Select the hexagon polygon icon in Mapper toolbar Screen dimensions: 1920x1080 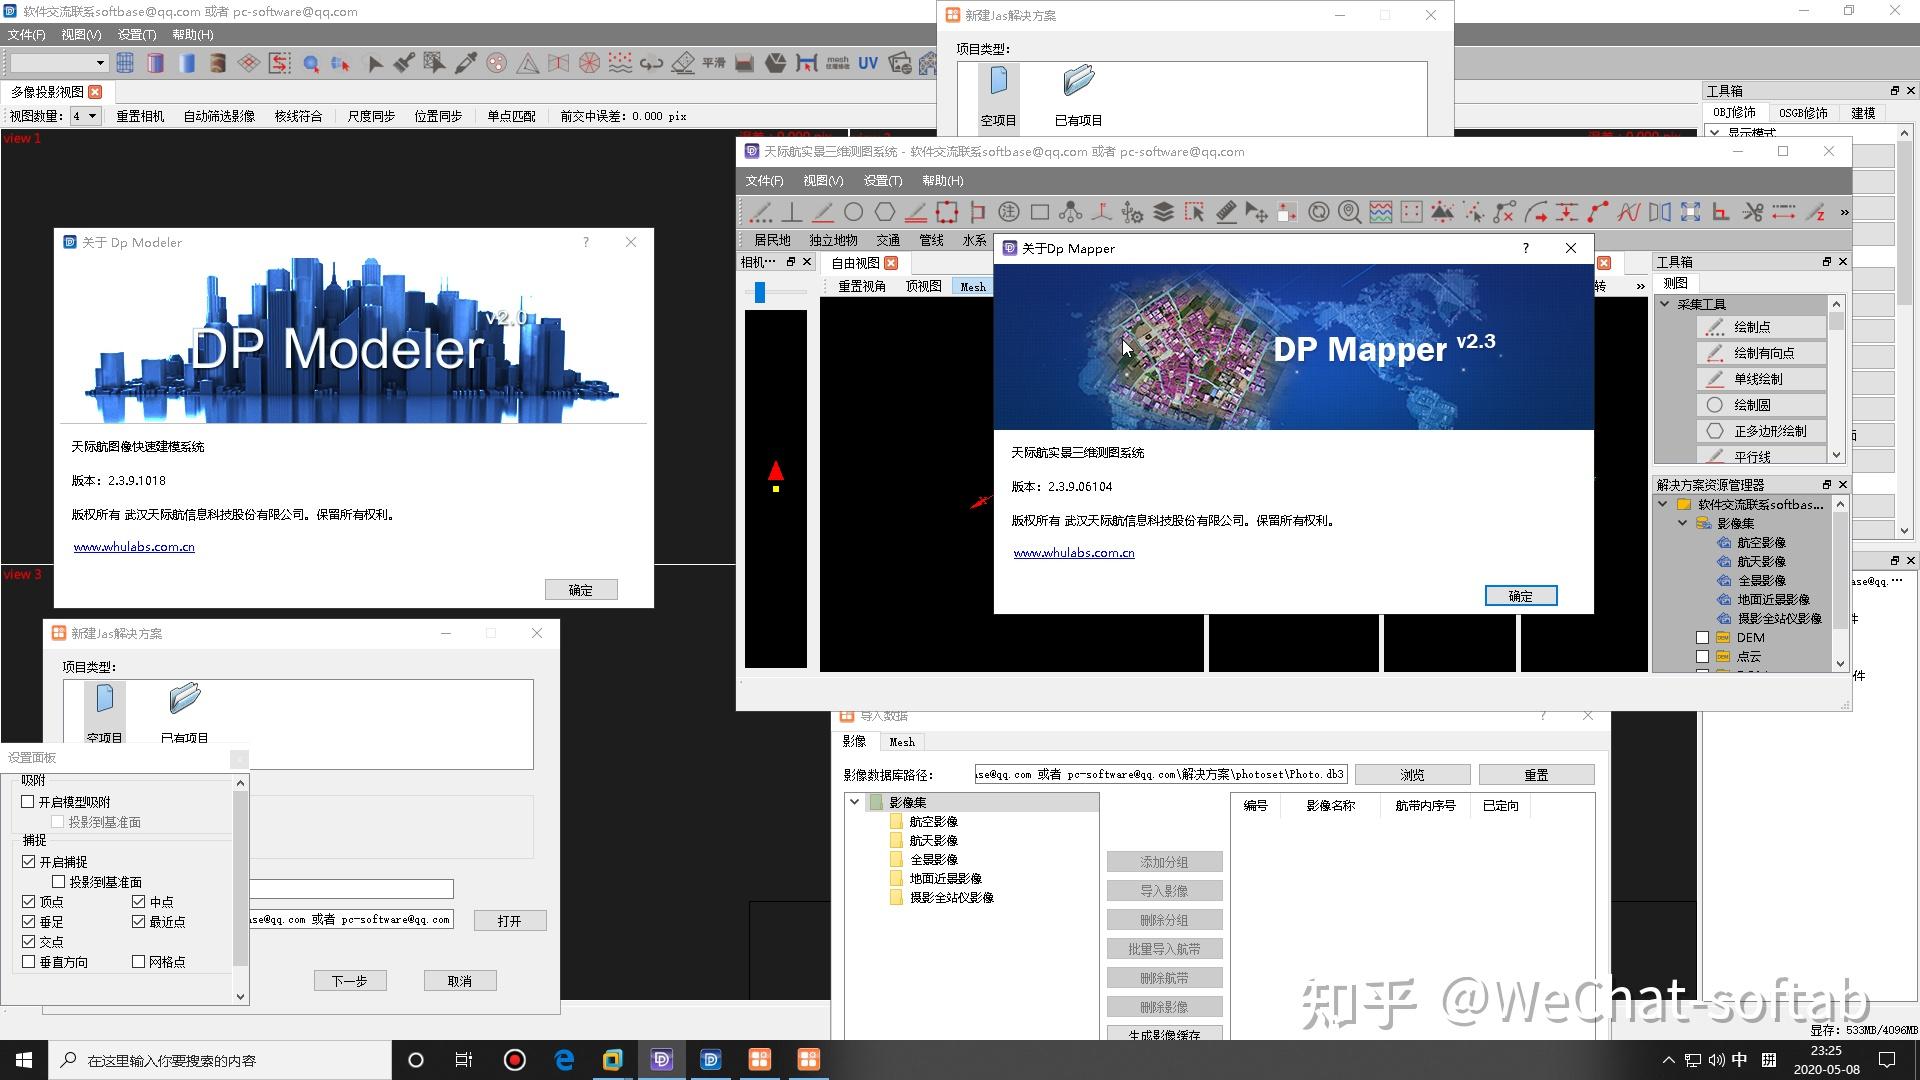[884, 212]
